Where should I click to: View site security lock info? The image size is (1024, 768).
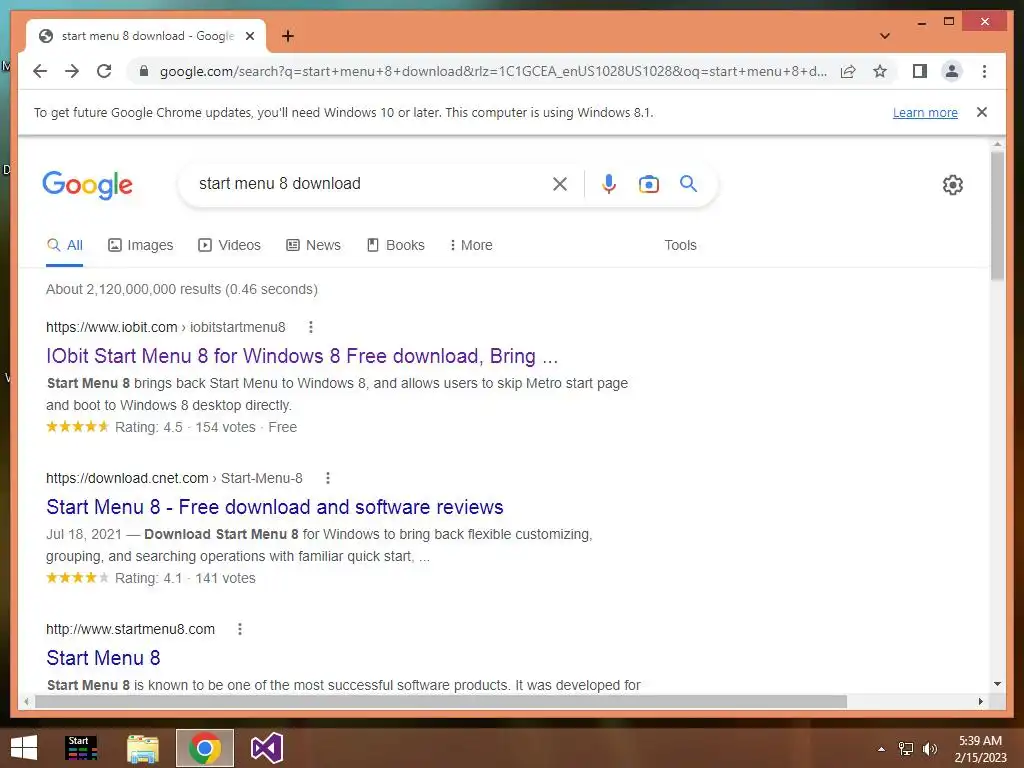pos(144,71)
